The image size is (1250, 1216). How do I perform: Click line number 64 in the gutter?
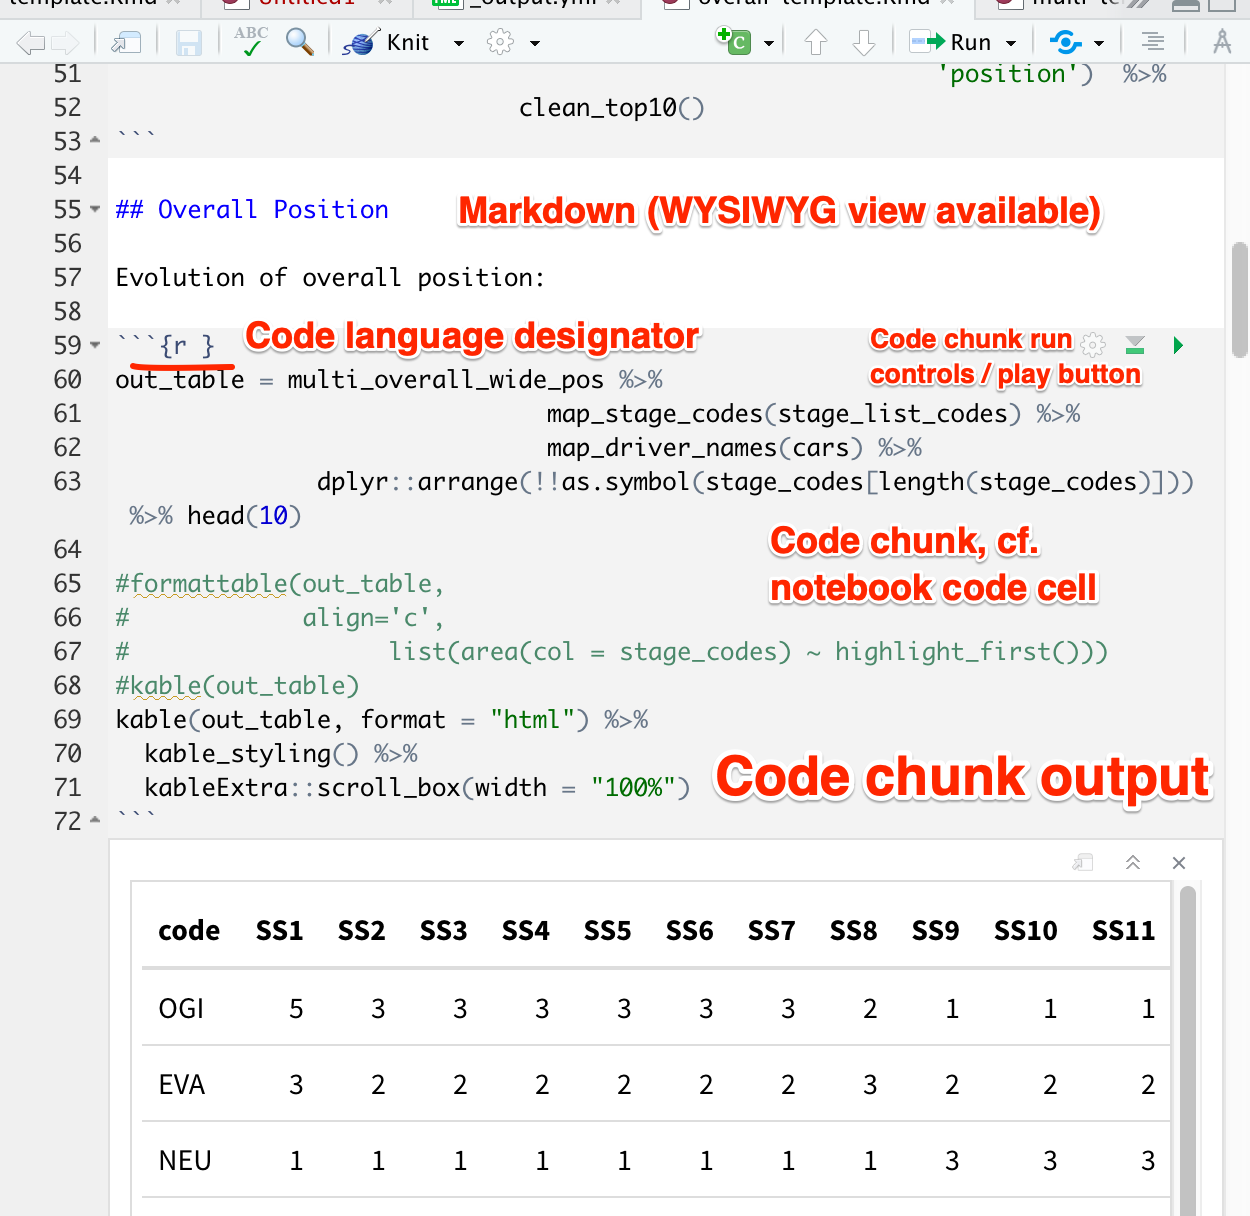pos(67,549)
